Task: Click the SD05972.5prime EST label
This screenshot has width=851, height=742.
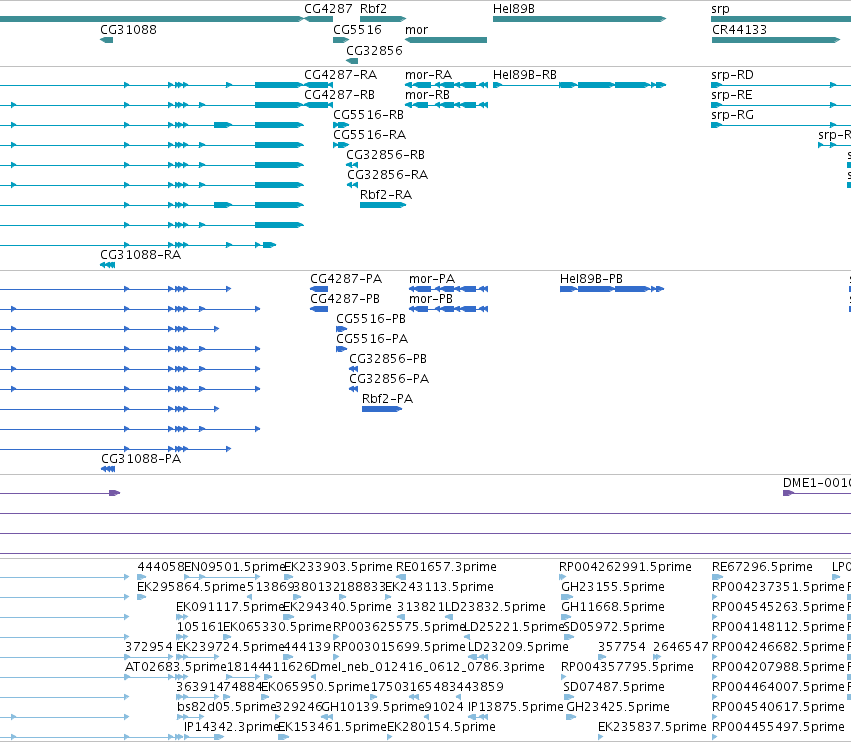Action: [x=614, y=627]
